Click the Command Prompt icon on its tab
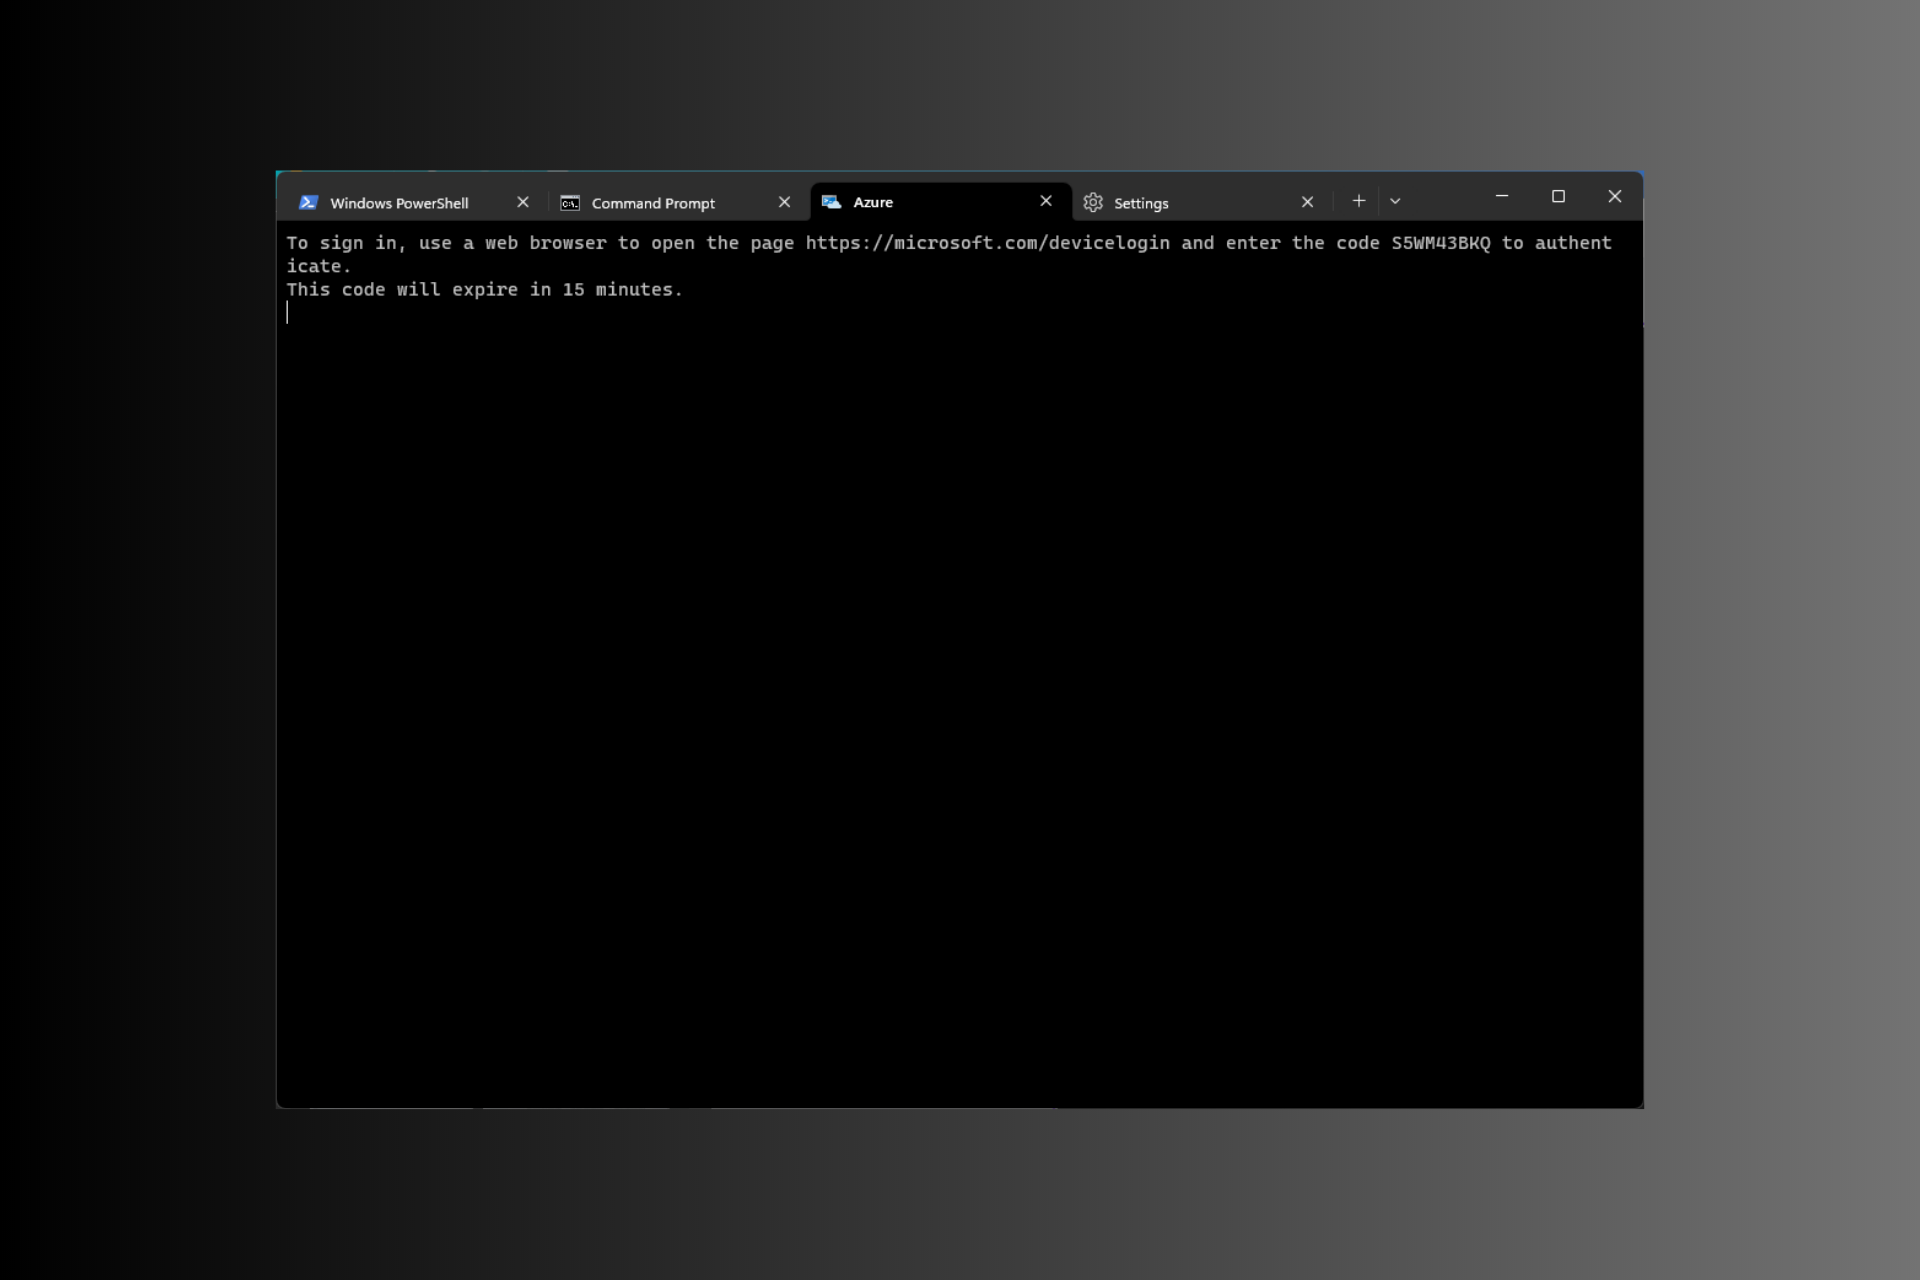 (570, 202)
